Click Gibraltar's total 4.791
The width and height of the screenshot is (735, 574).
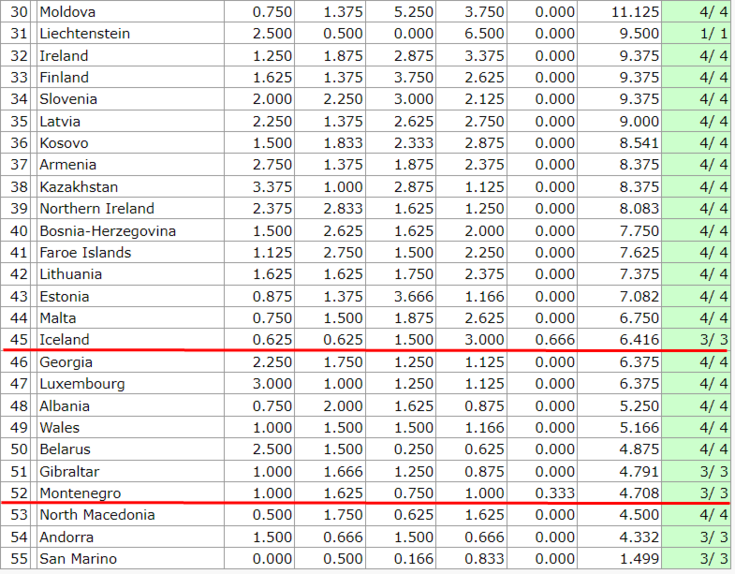pos(639,471)
